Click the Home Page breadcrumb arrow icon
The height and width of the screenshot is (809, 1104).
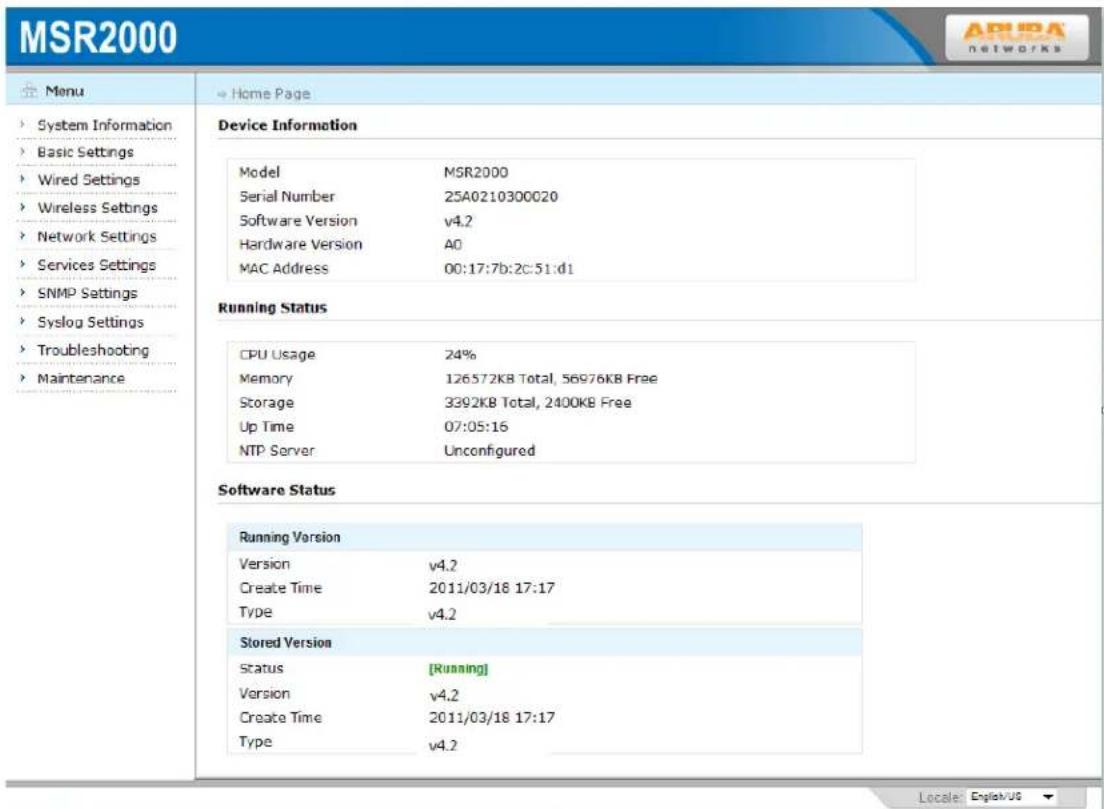click(x=222, y=94)
